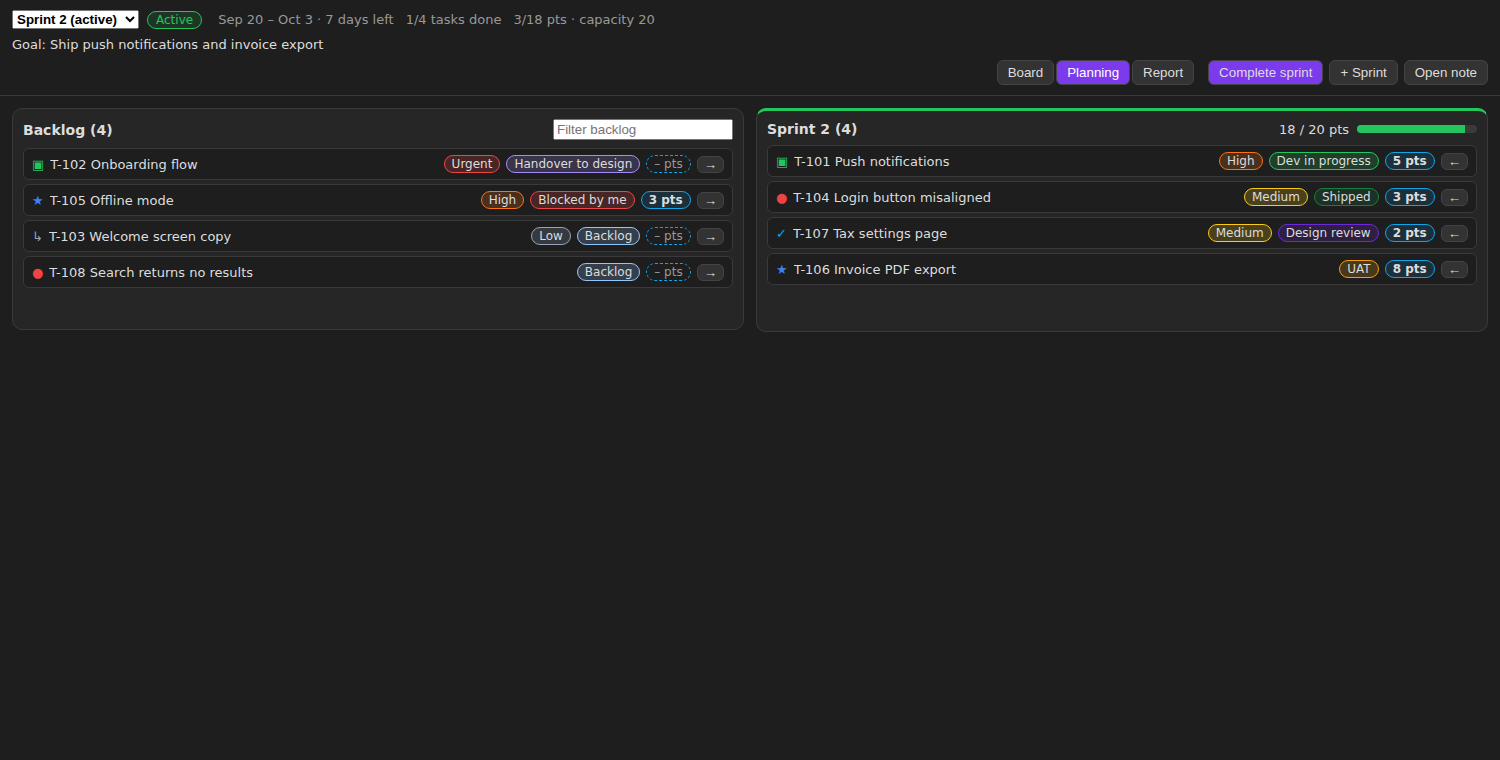The image size is (1500, 760).
Task: Click the Shipped tag on T-104
Action: click(x=1346, y=197)
